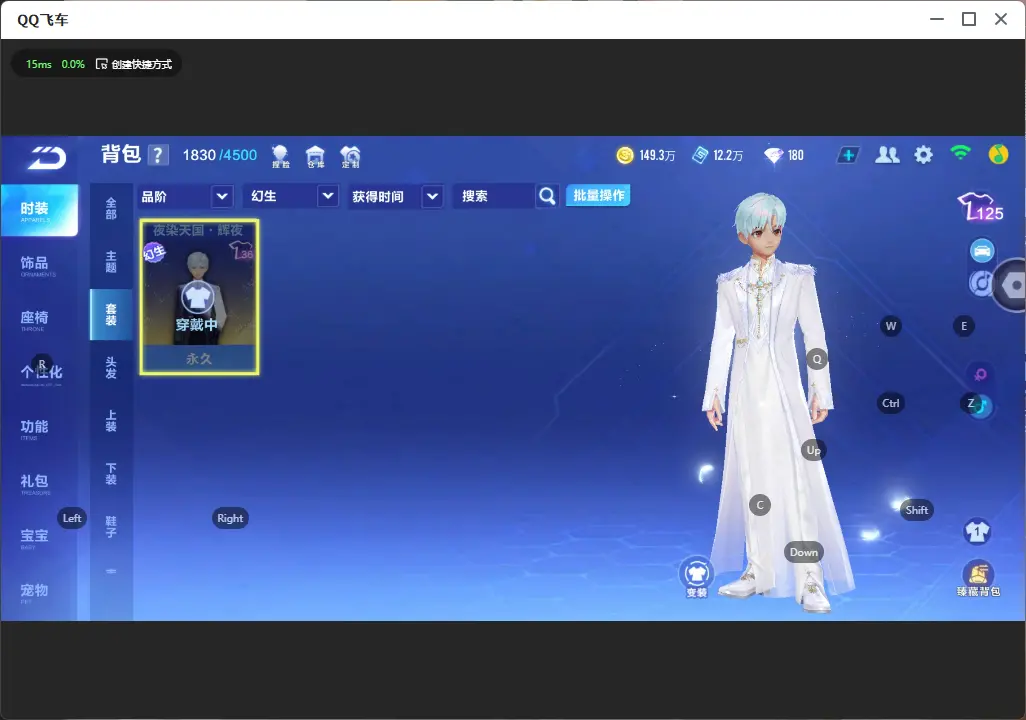1026x720 pixels.
Task: Click the Left key overlay button
Action: click(72, 518)
